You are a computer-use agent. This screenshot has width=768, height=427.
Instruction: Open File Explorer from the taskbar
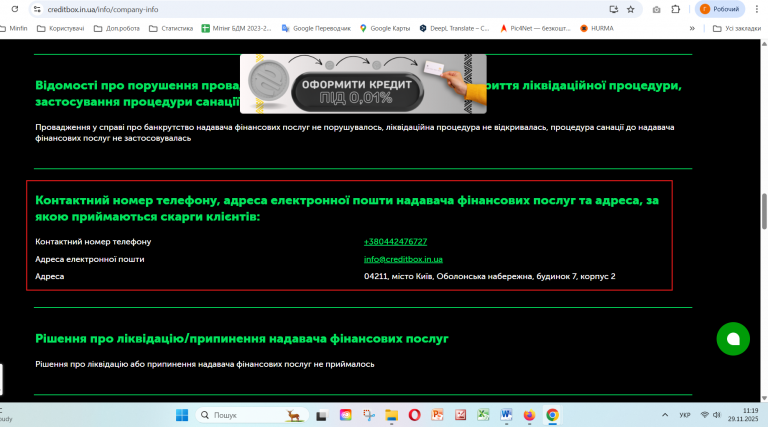pyautogui.click(x=391, y=415)
